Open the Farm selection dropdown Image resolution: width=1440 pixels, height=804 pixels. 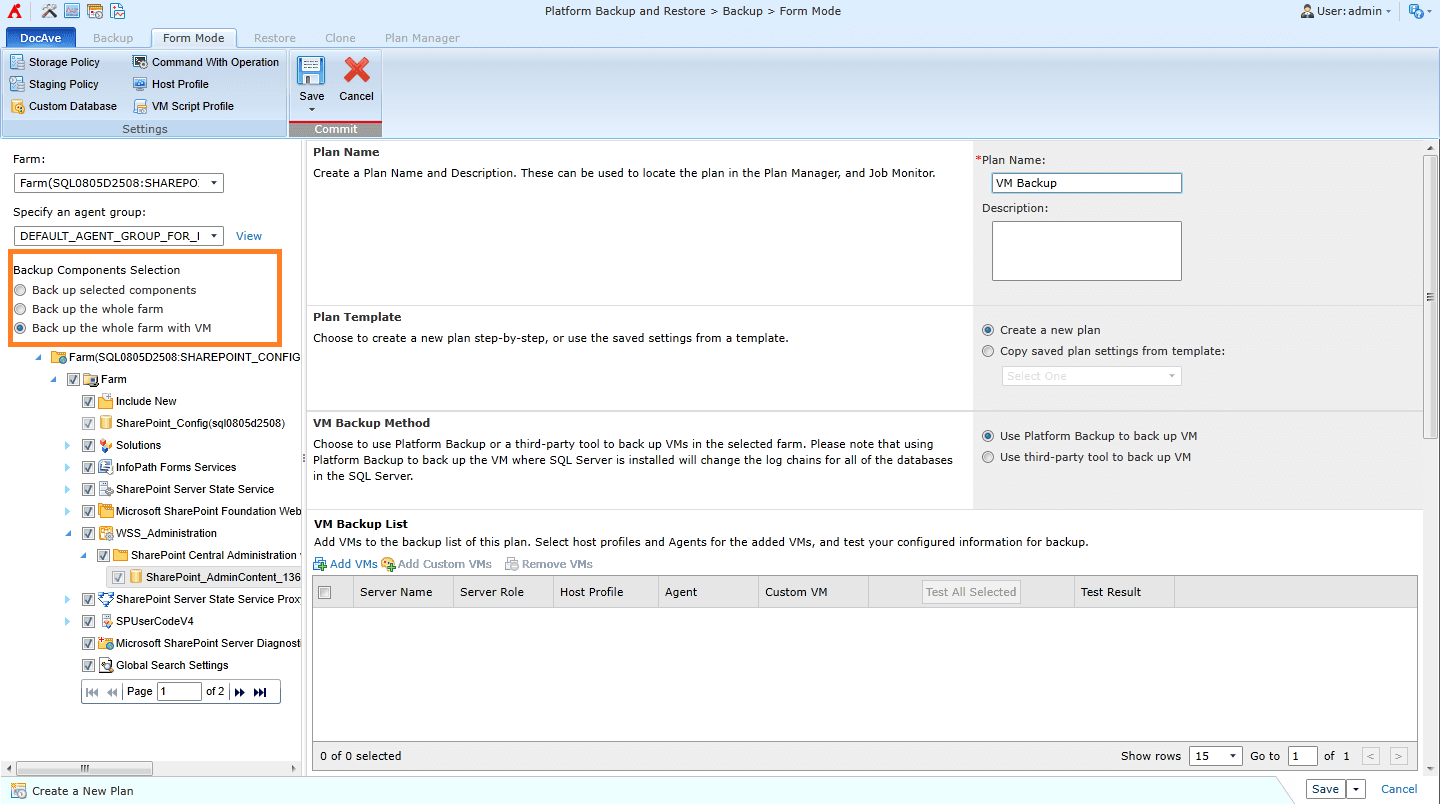tap(214, 183)
